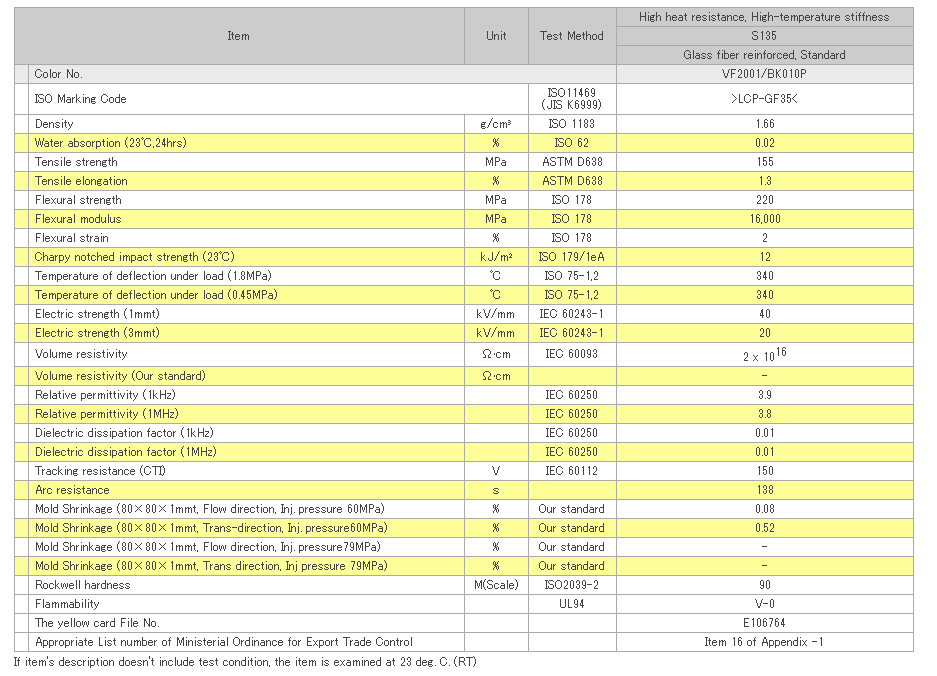Click the yellow card file number E106764
The image size is (937, 676).
tap(764, 623)
